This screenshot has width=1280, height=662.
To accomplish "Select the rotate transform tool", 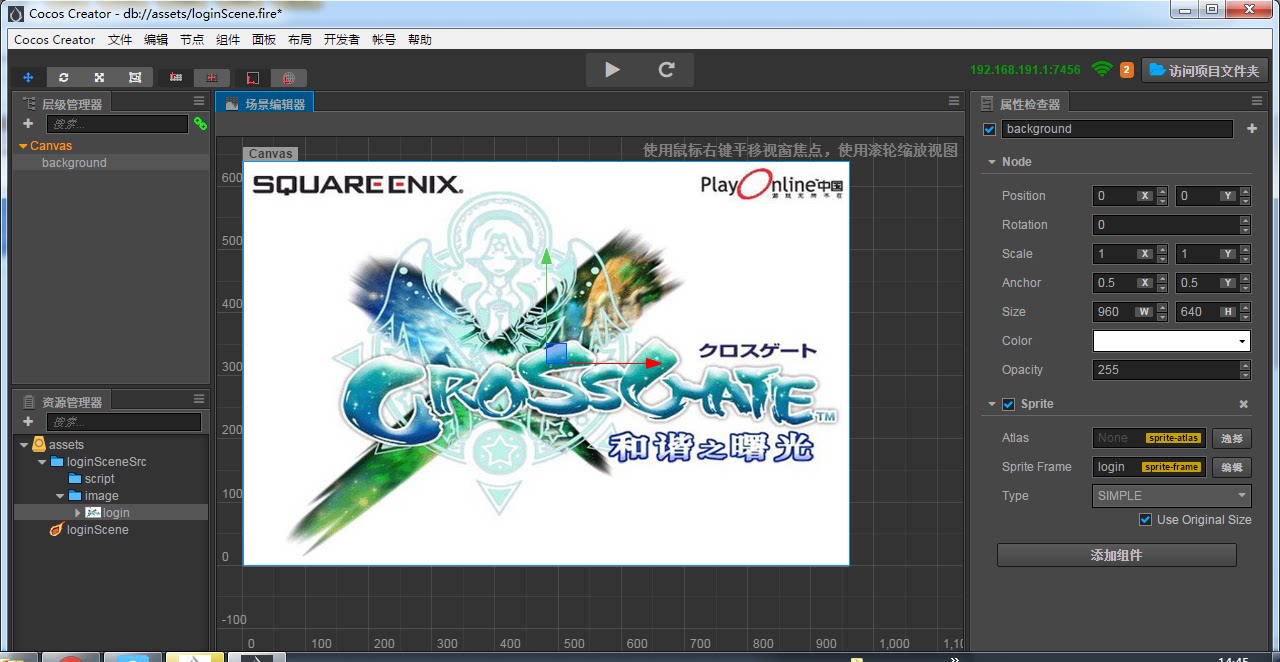I will pos(64,77).
